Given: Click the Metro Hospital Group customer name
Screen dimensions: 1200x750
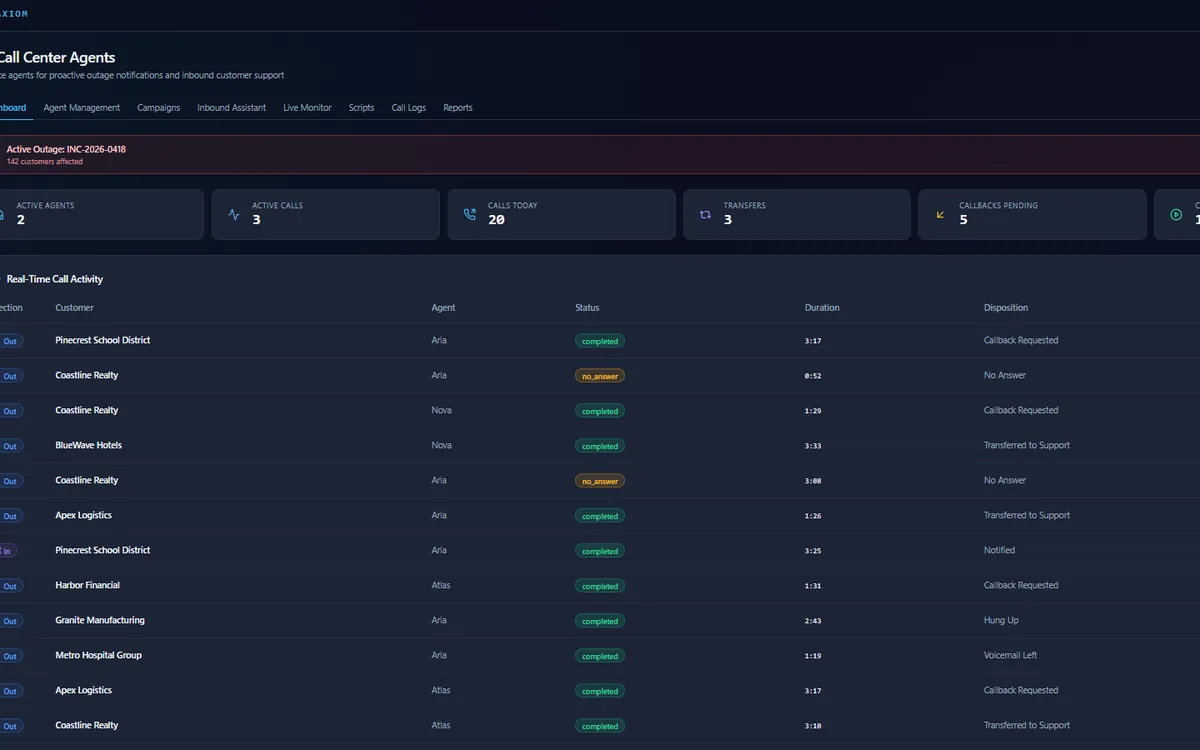Looking at the screenshot, I should click(99, 655).
